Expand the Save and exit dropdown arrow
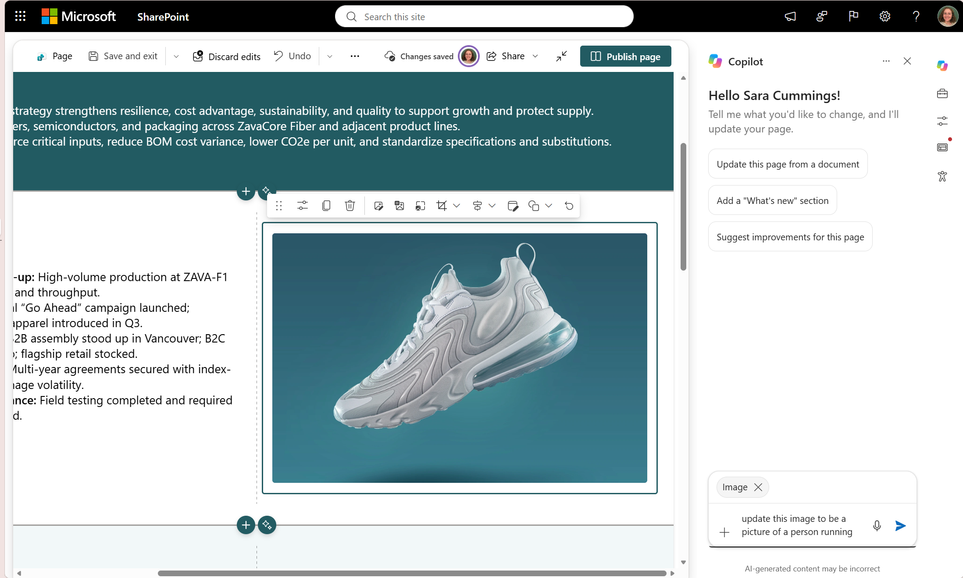 [x=176, y=57]
